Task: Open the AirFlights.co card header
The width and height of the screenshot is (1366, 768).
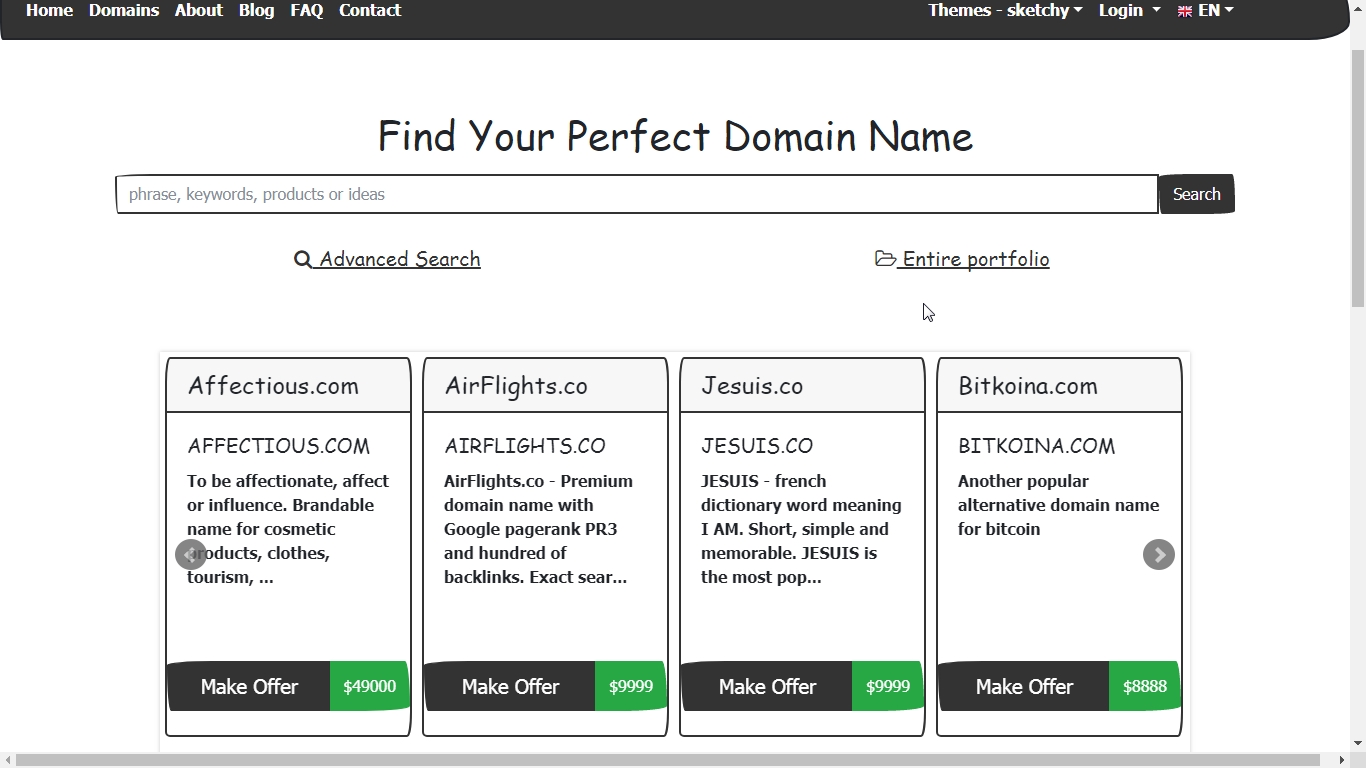Action: [545, 386]
